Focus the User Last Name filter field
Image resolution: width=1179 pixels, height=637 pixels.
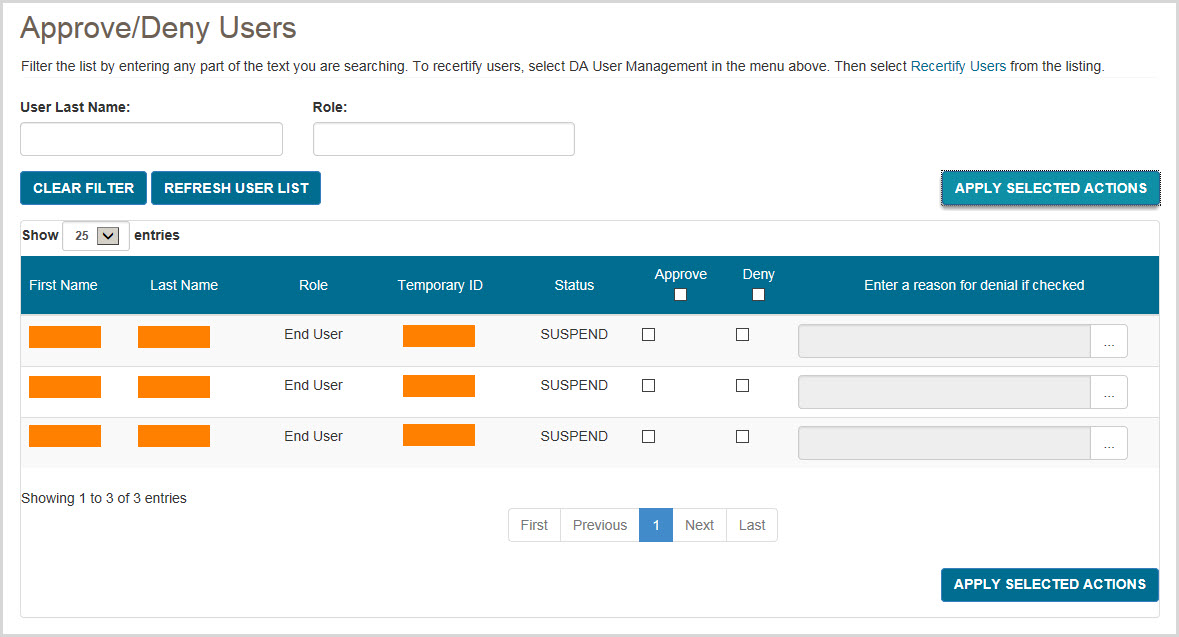click(151, 139)
